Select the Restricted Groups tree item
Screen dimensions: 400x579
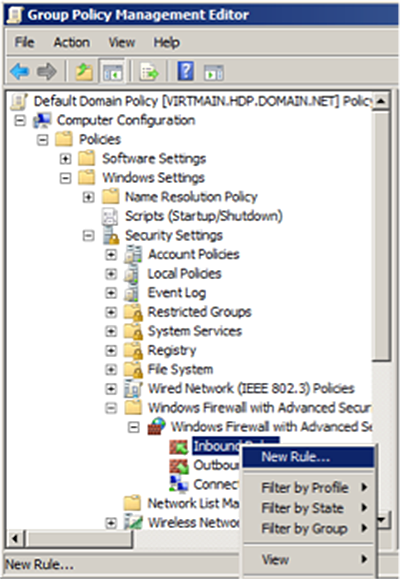tap(199, 312)
